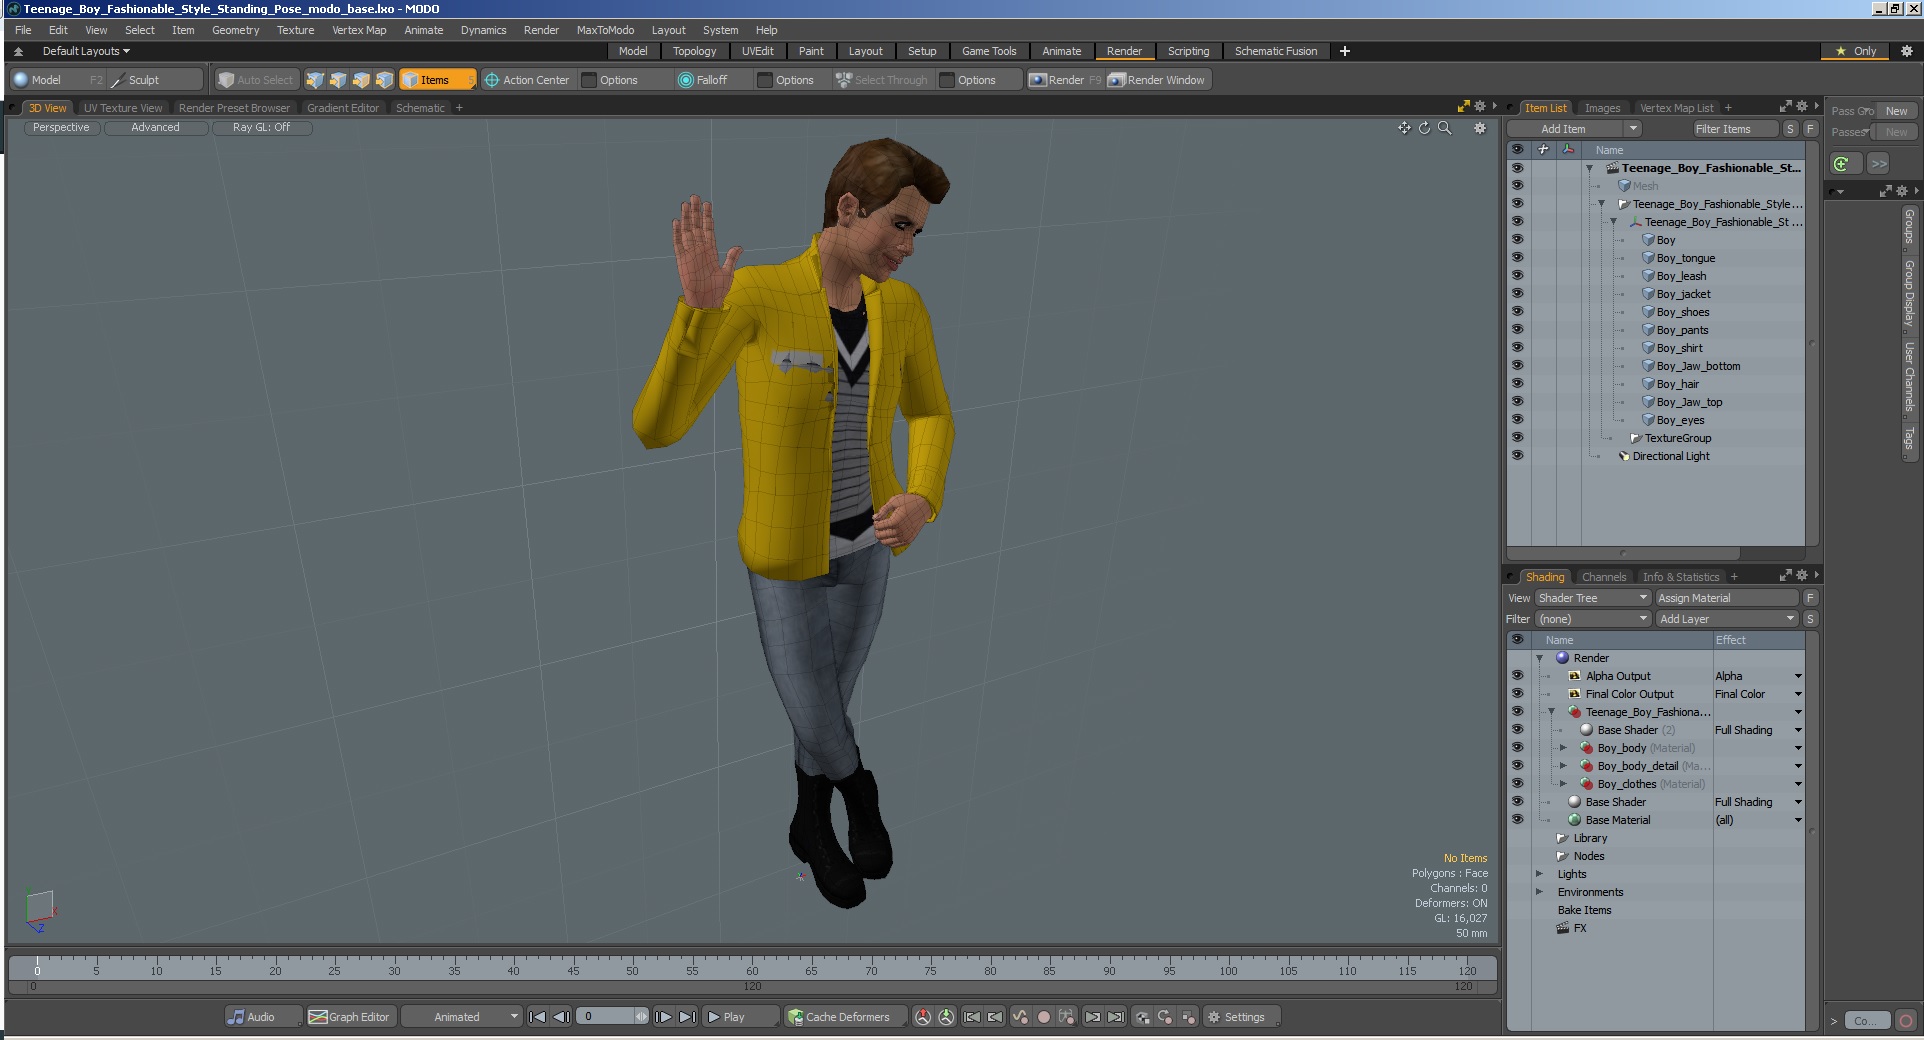This screenshot has width=1924, height=1040.
Task: Toggle Action Center Options checkbox
Action: [589, 80]
